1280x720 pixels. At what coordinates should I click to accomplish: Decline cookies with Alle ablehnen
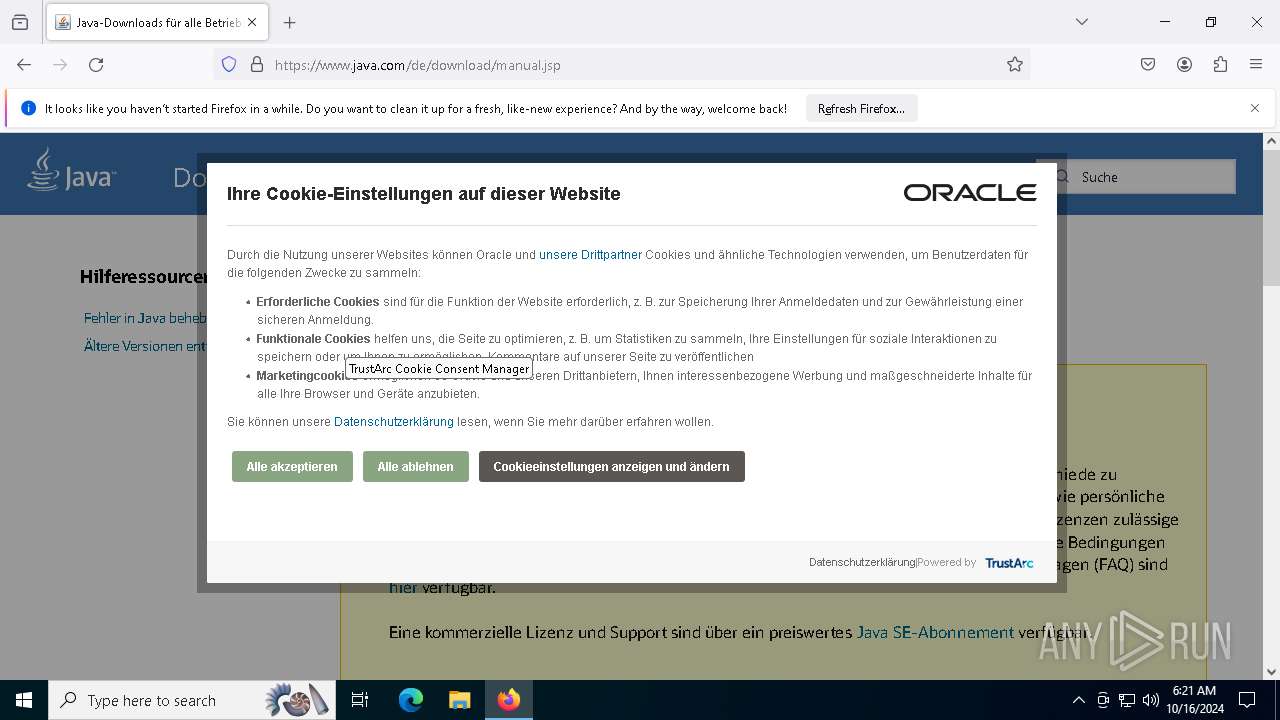415,467
